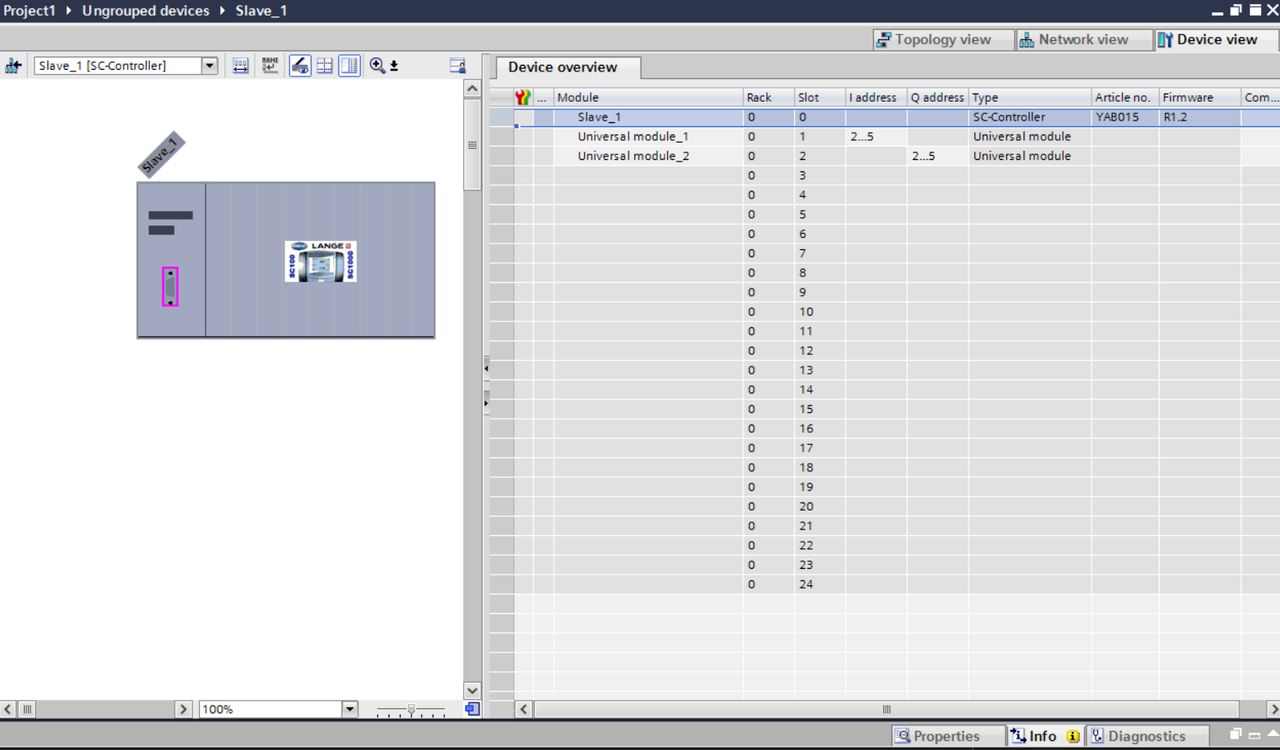Open the 100% zoom level dropdown

349,709
